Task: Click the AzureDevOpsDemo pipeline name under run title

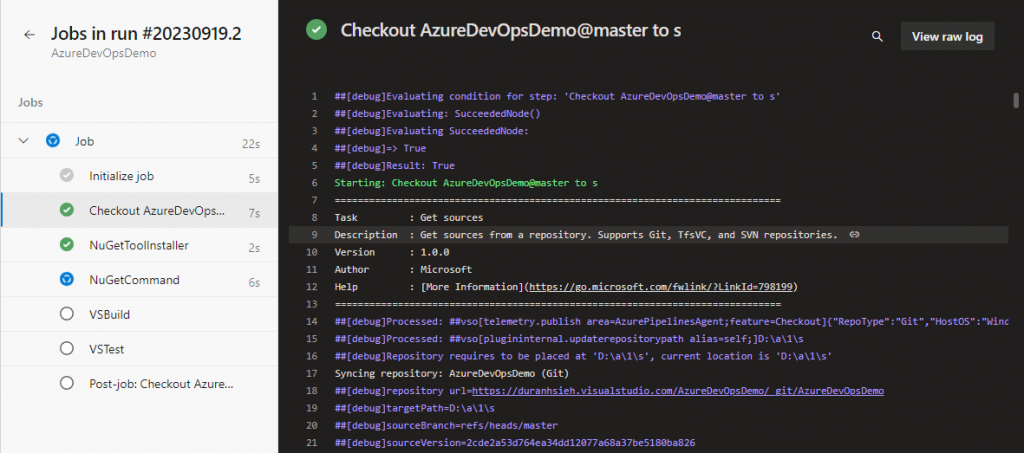Action: point(104,54)
